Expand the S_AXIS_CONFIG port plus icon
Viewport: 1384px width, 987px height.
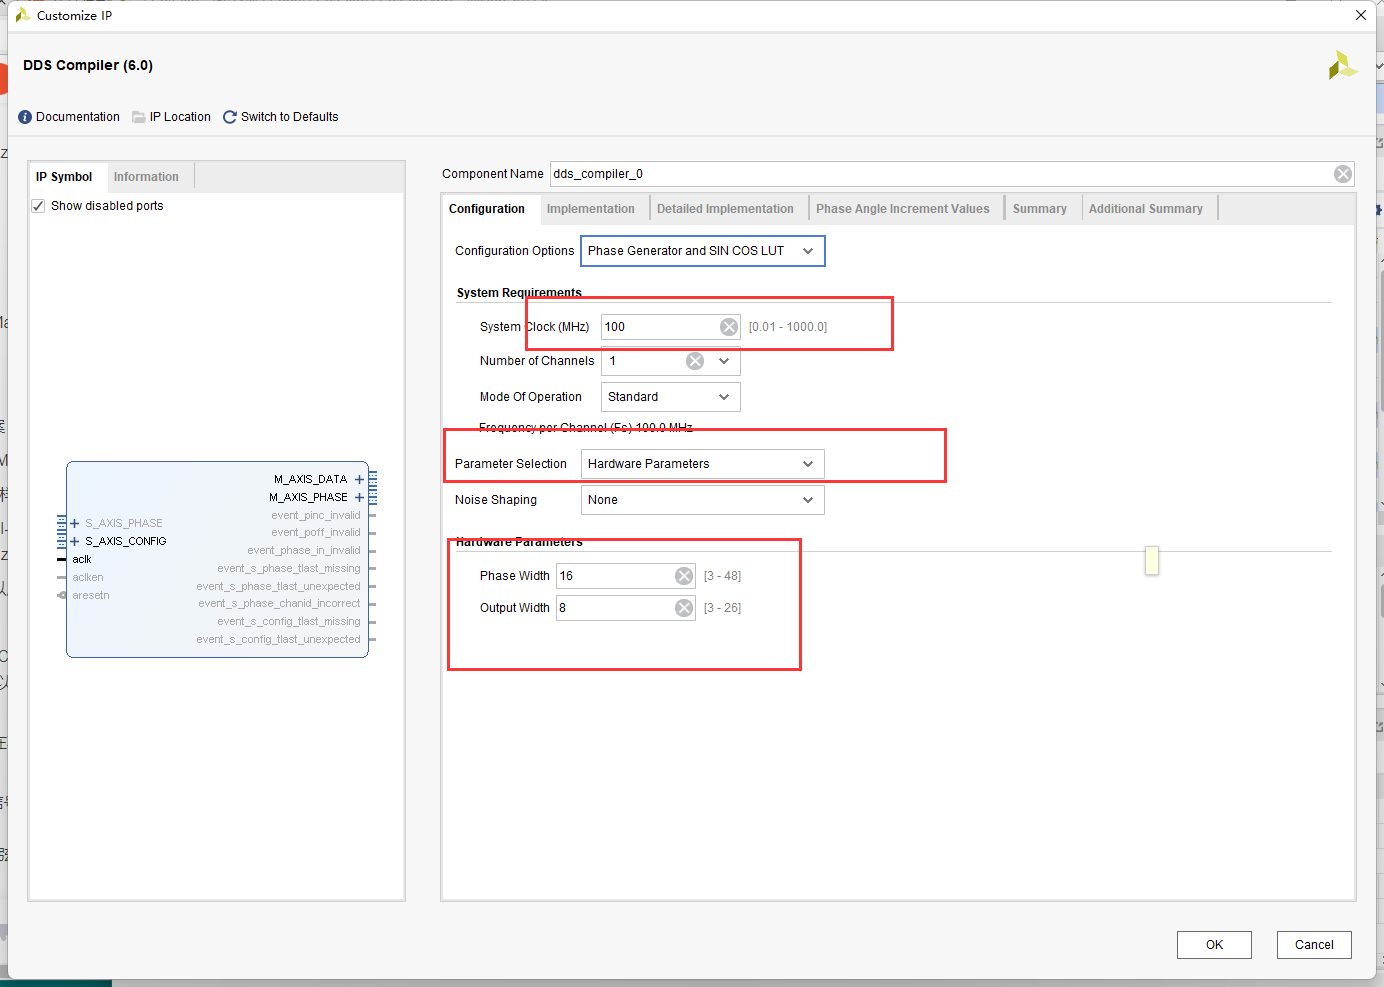[75, 541]
